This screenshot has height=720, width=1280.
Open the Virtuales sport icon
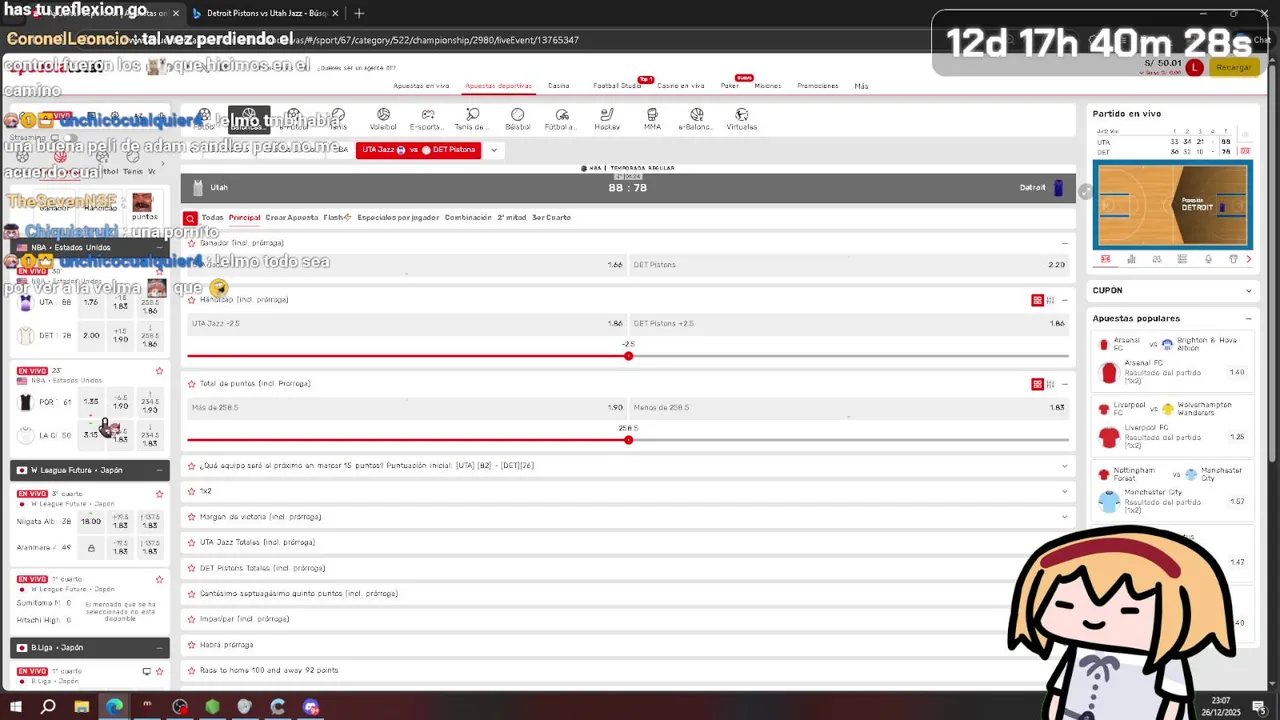pos(741,119)
